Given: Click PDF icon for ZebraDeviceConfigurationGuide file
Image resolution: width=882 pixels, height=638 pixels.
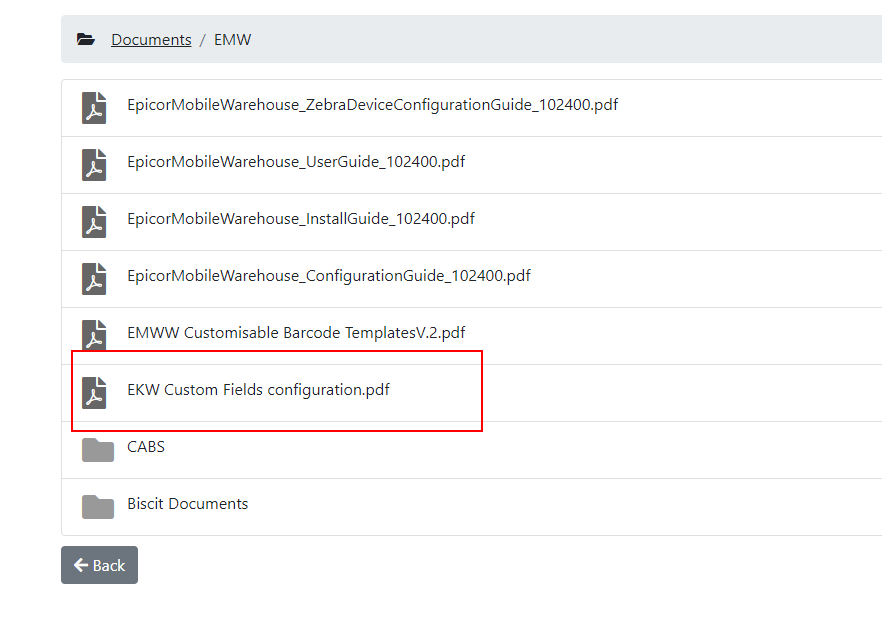Looking at the screenshot, I should pyautogui.click(x=94, y=107).
